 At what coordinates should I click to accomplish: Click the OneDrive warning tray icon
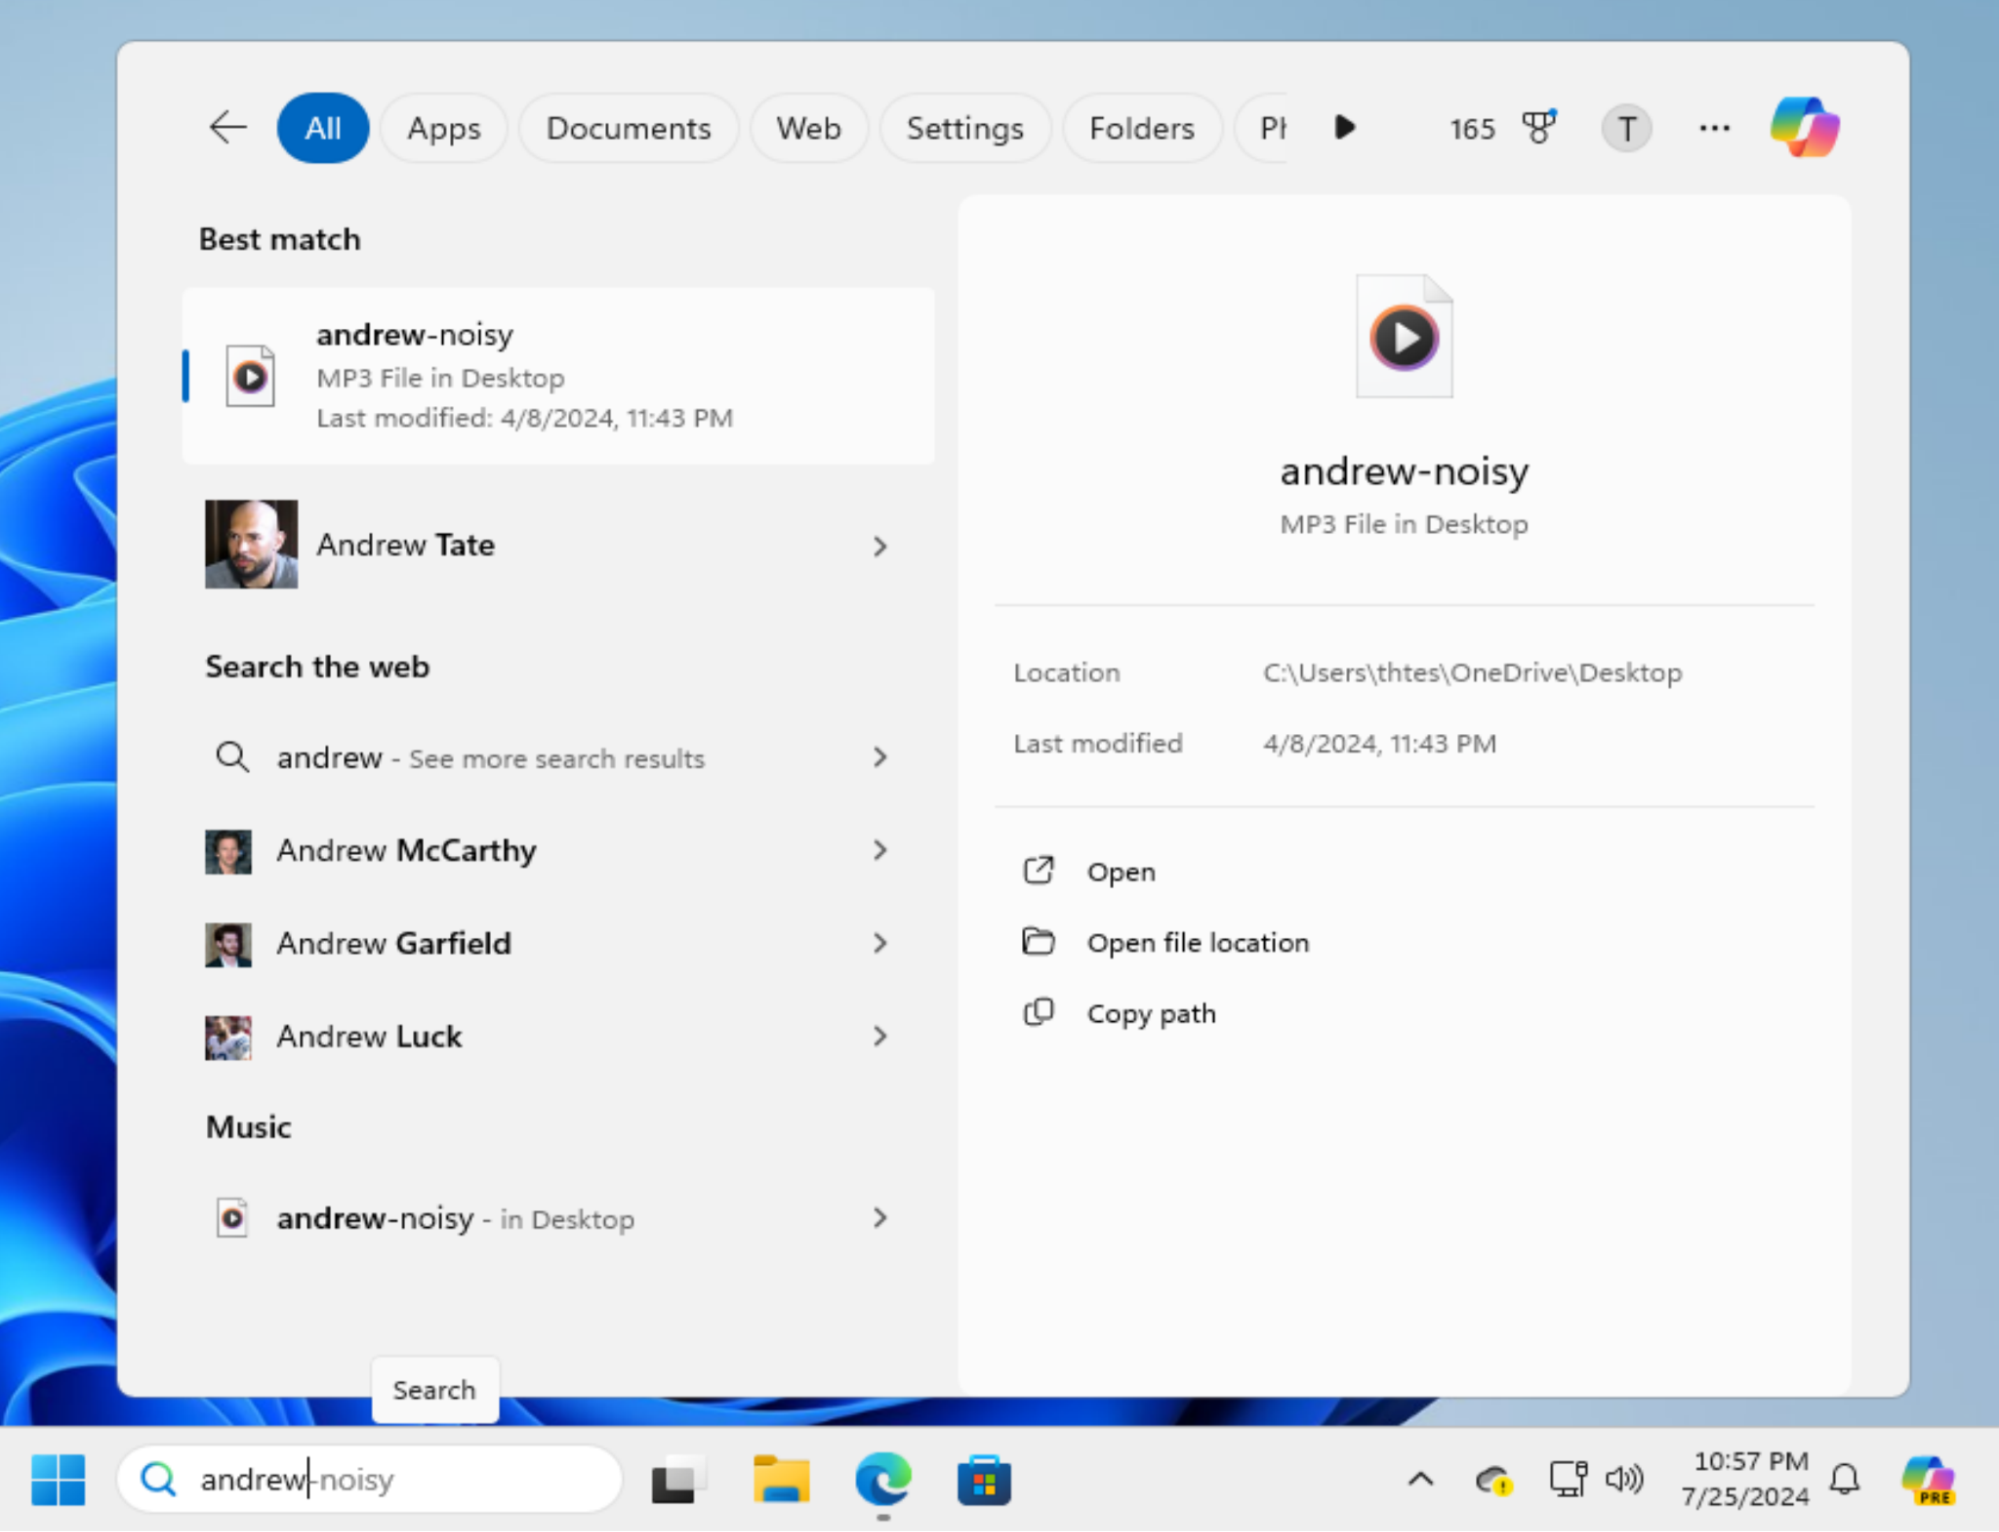click(1493, 1480)
